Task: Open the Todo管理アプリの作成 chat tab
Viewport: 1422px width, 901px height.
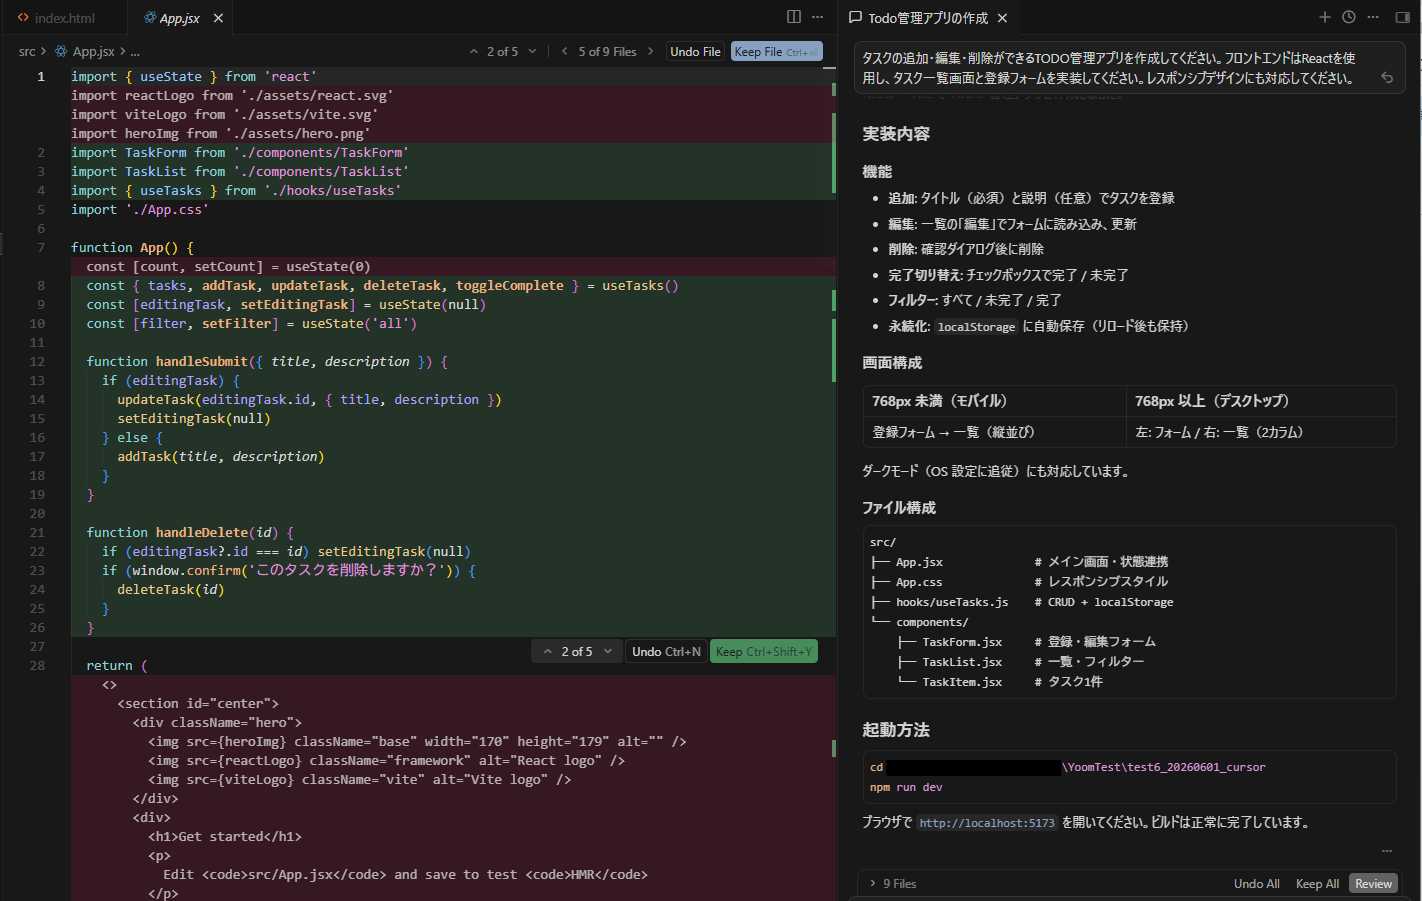Action: tap(927, 18)
